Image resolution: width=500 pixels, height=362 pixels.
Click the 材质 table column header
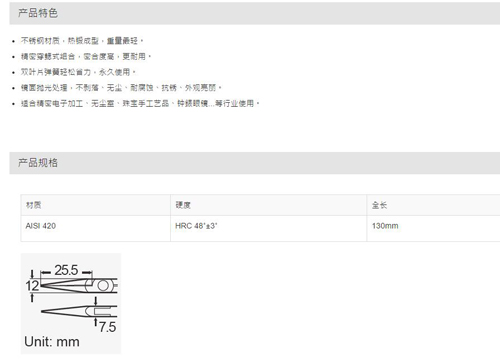pos(96,205)
